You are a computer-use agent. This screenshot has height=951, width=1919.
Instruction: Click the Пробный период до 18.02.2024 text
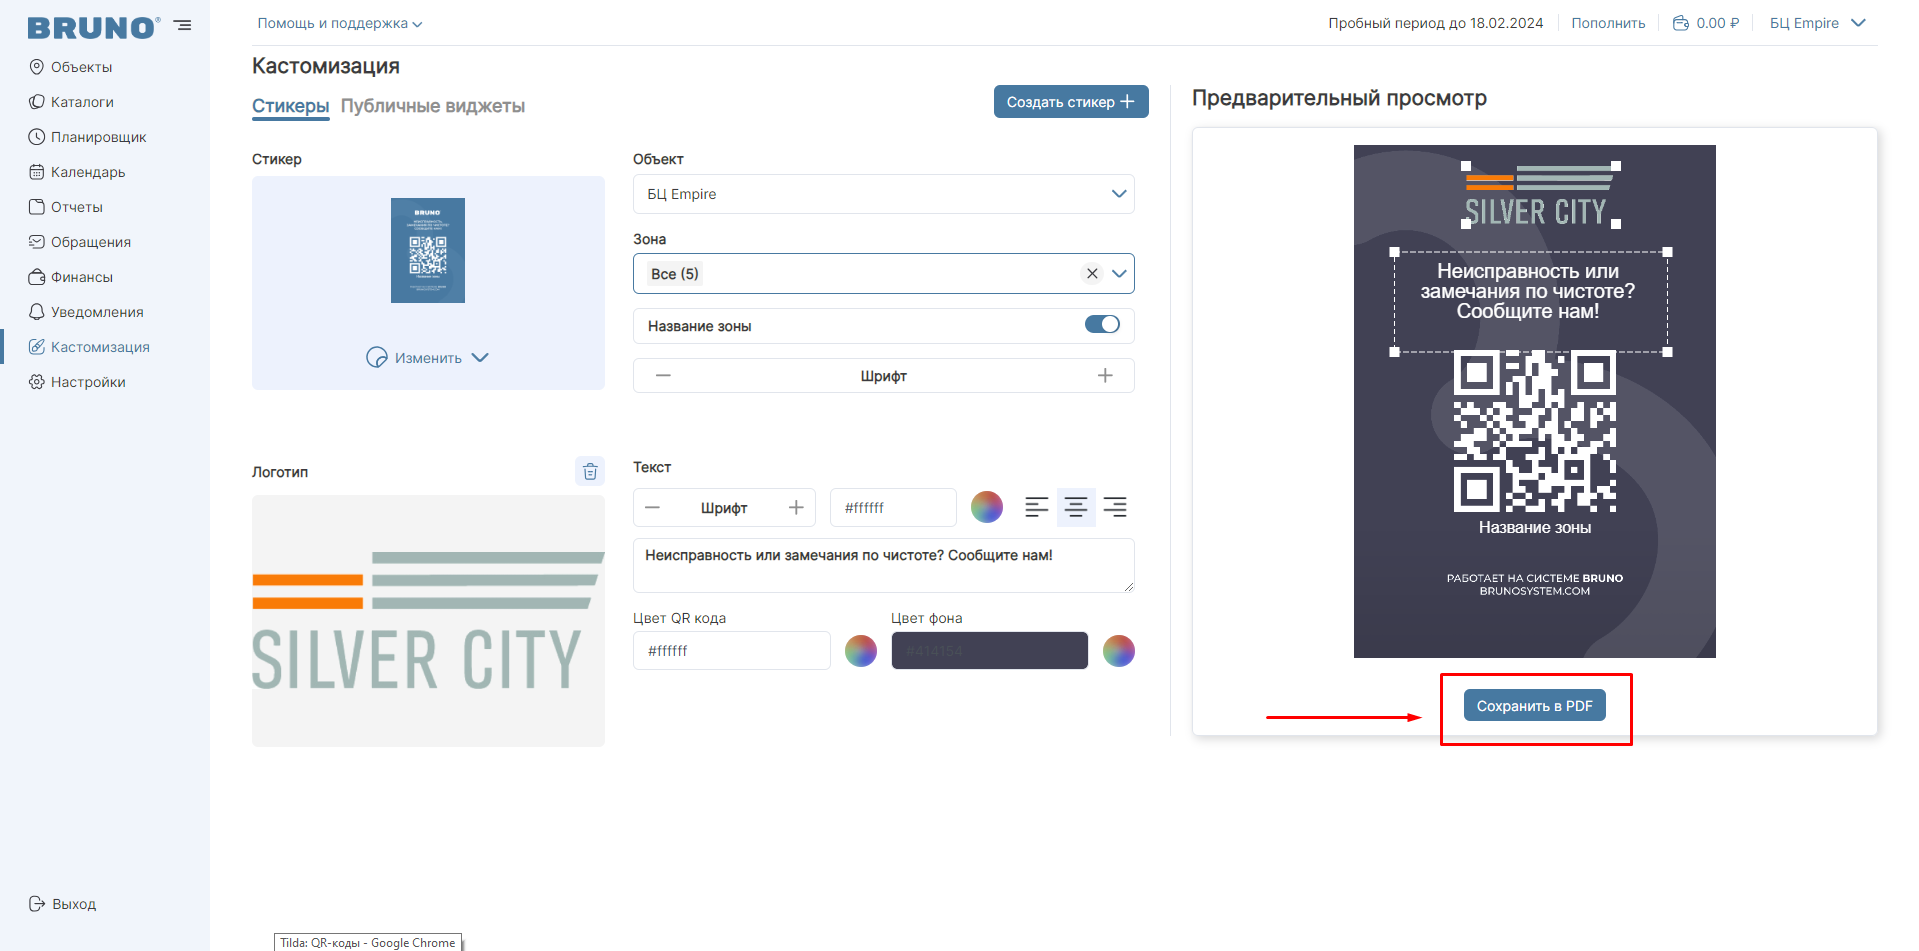[x=1435, y=23]
